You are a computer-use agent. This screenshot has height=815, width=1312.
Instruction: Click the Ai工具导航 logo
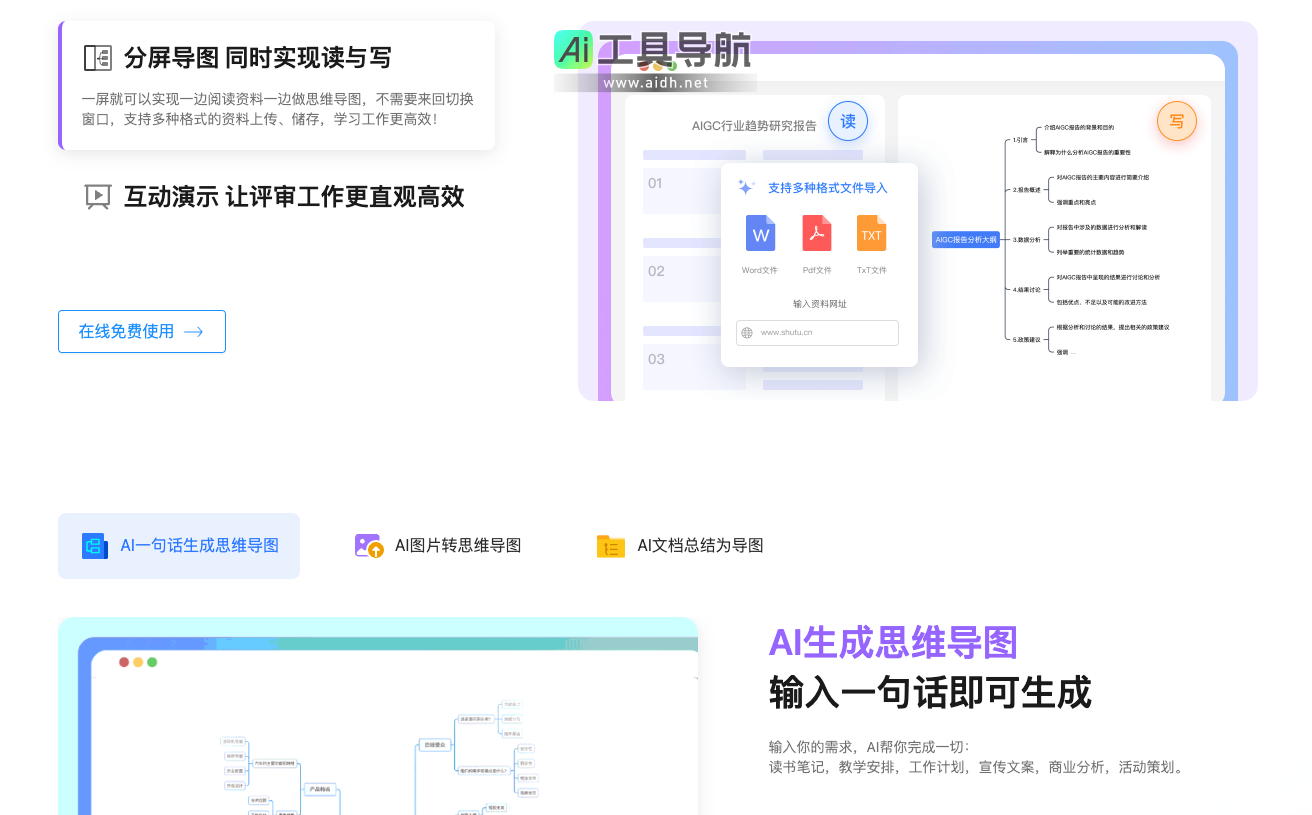(654, 57)
